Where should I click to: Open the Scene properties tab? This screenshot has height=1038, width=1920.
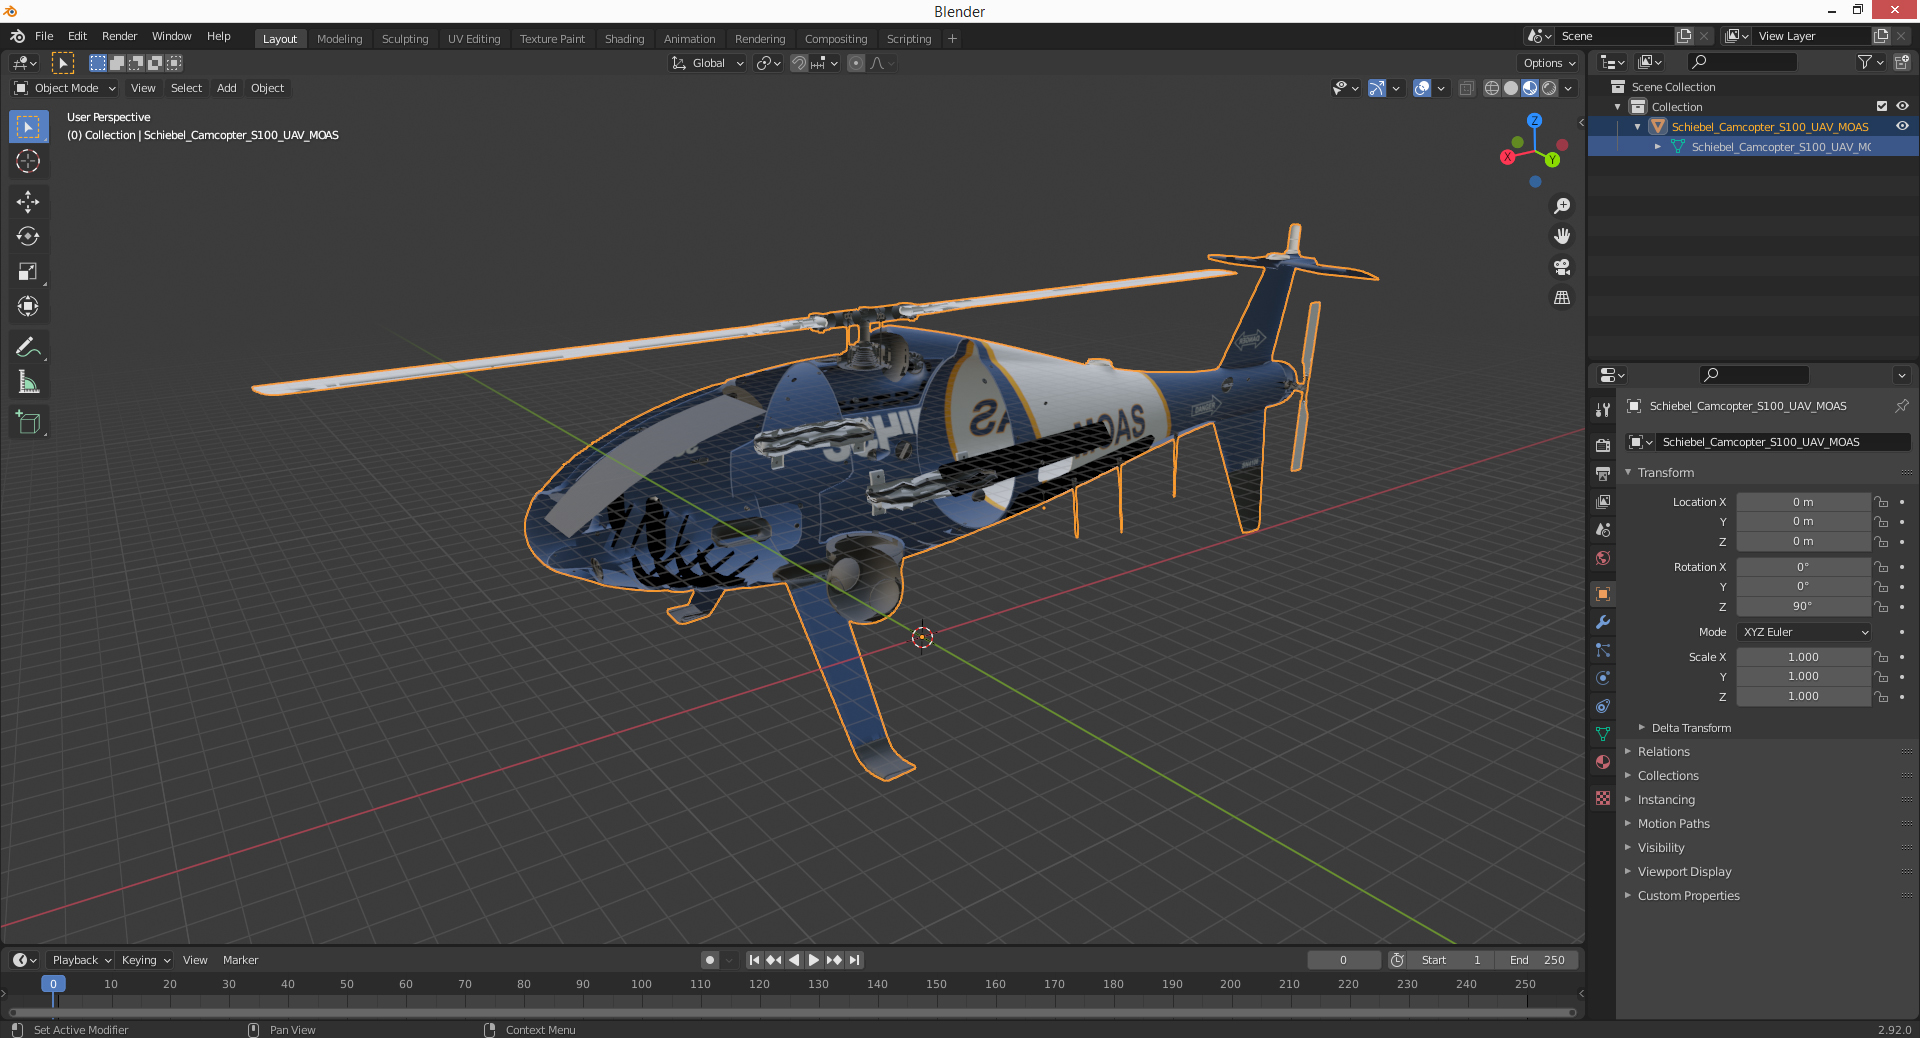click(x=1603, y=529)
